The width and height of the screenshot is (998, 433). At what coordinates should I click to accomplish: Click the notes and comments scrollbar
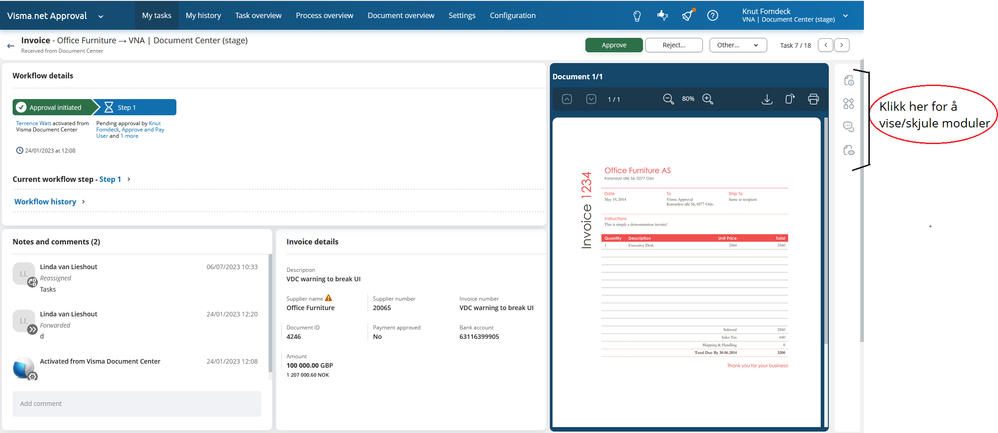coord(270,312)
